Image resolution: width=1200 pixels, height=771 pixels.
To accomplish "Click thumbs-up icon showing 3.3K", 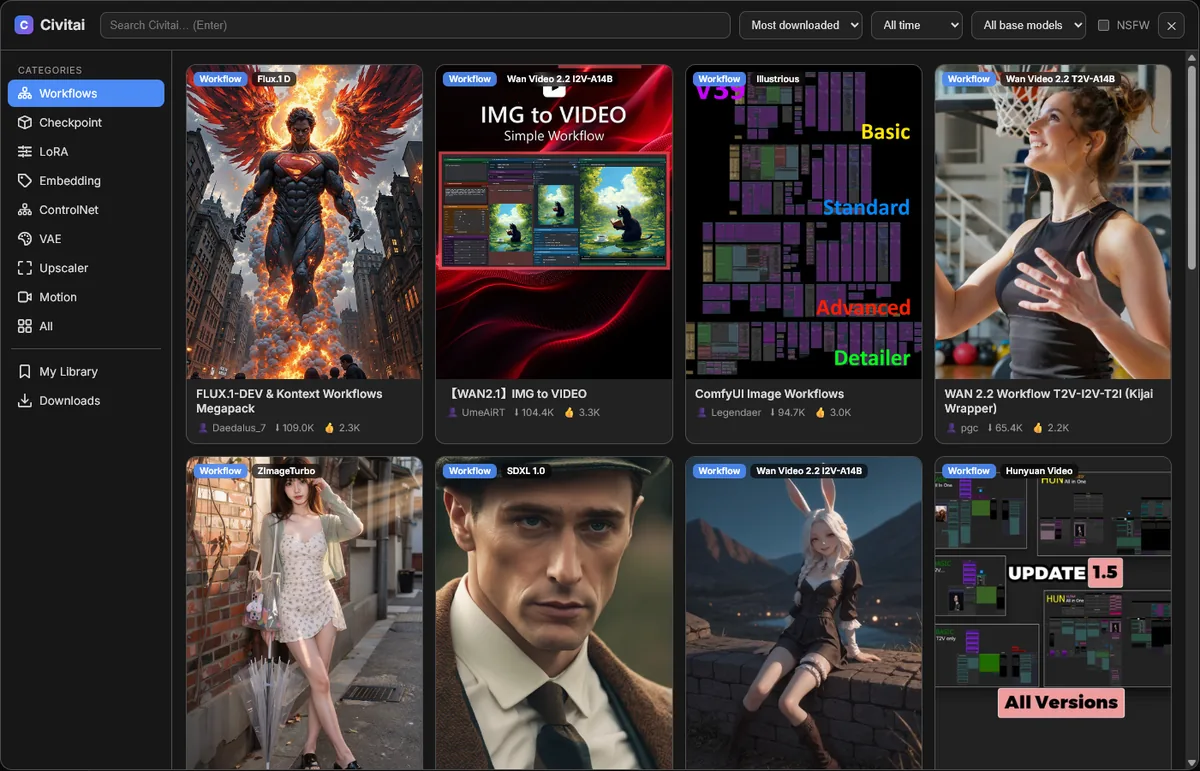I will 570,412.
